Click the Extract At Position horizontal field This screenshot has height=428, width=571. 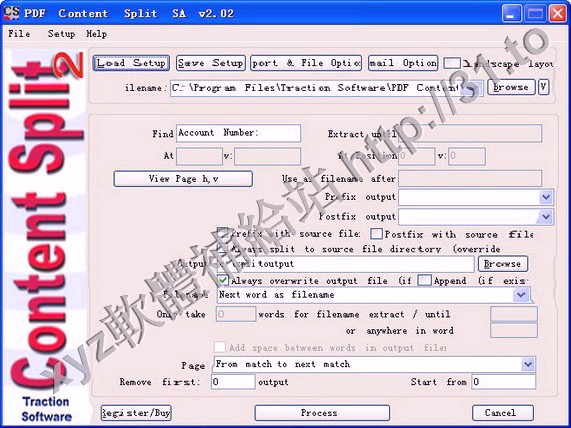pos(417,156)
